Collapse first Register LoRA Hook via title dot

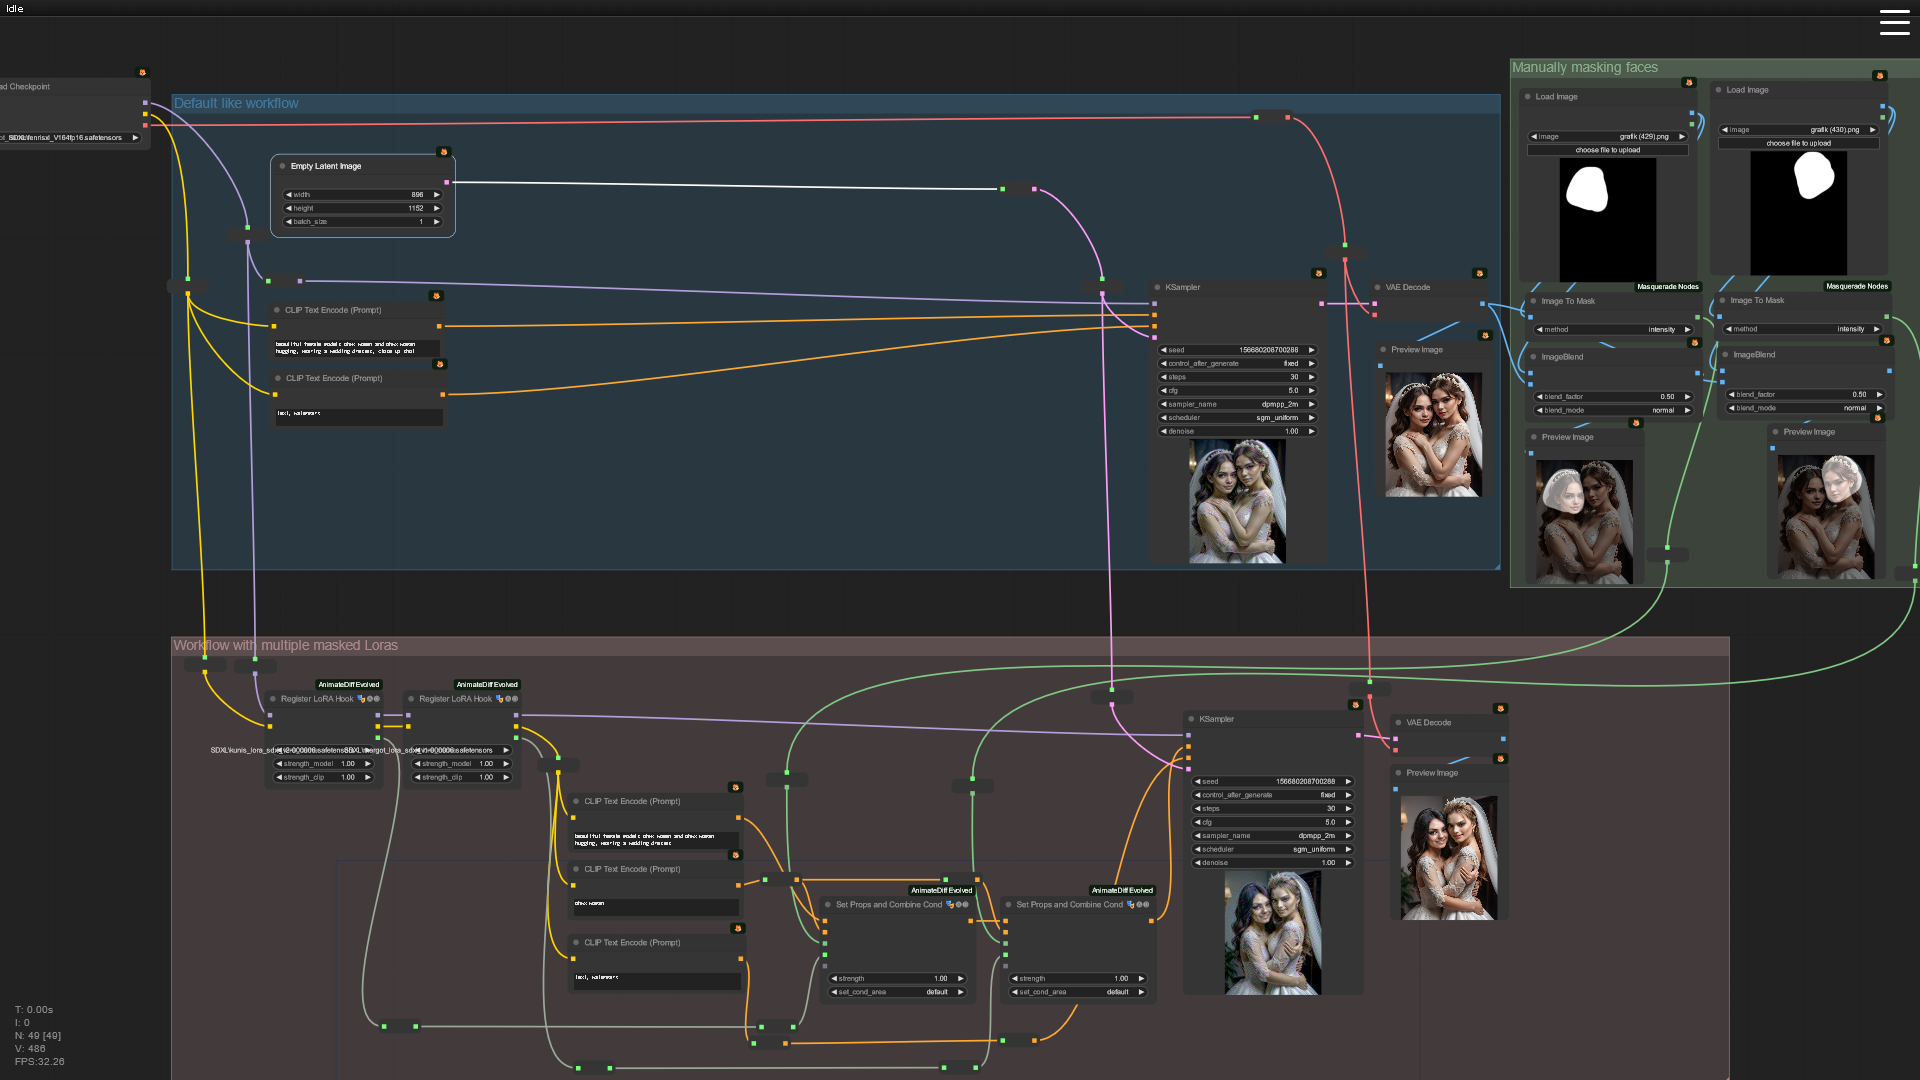273,699
